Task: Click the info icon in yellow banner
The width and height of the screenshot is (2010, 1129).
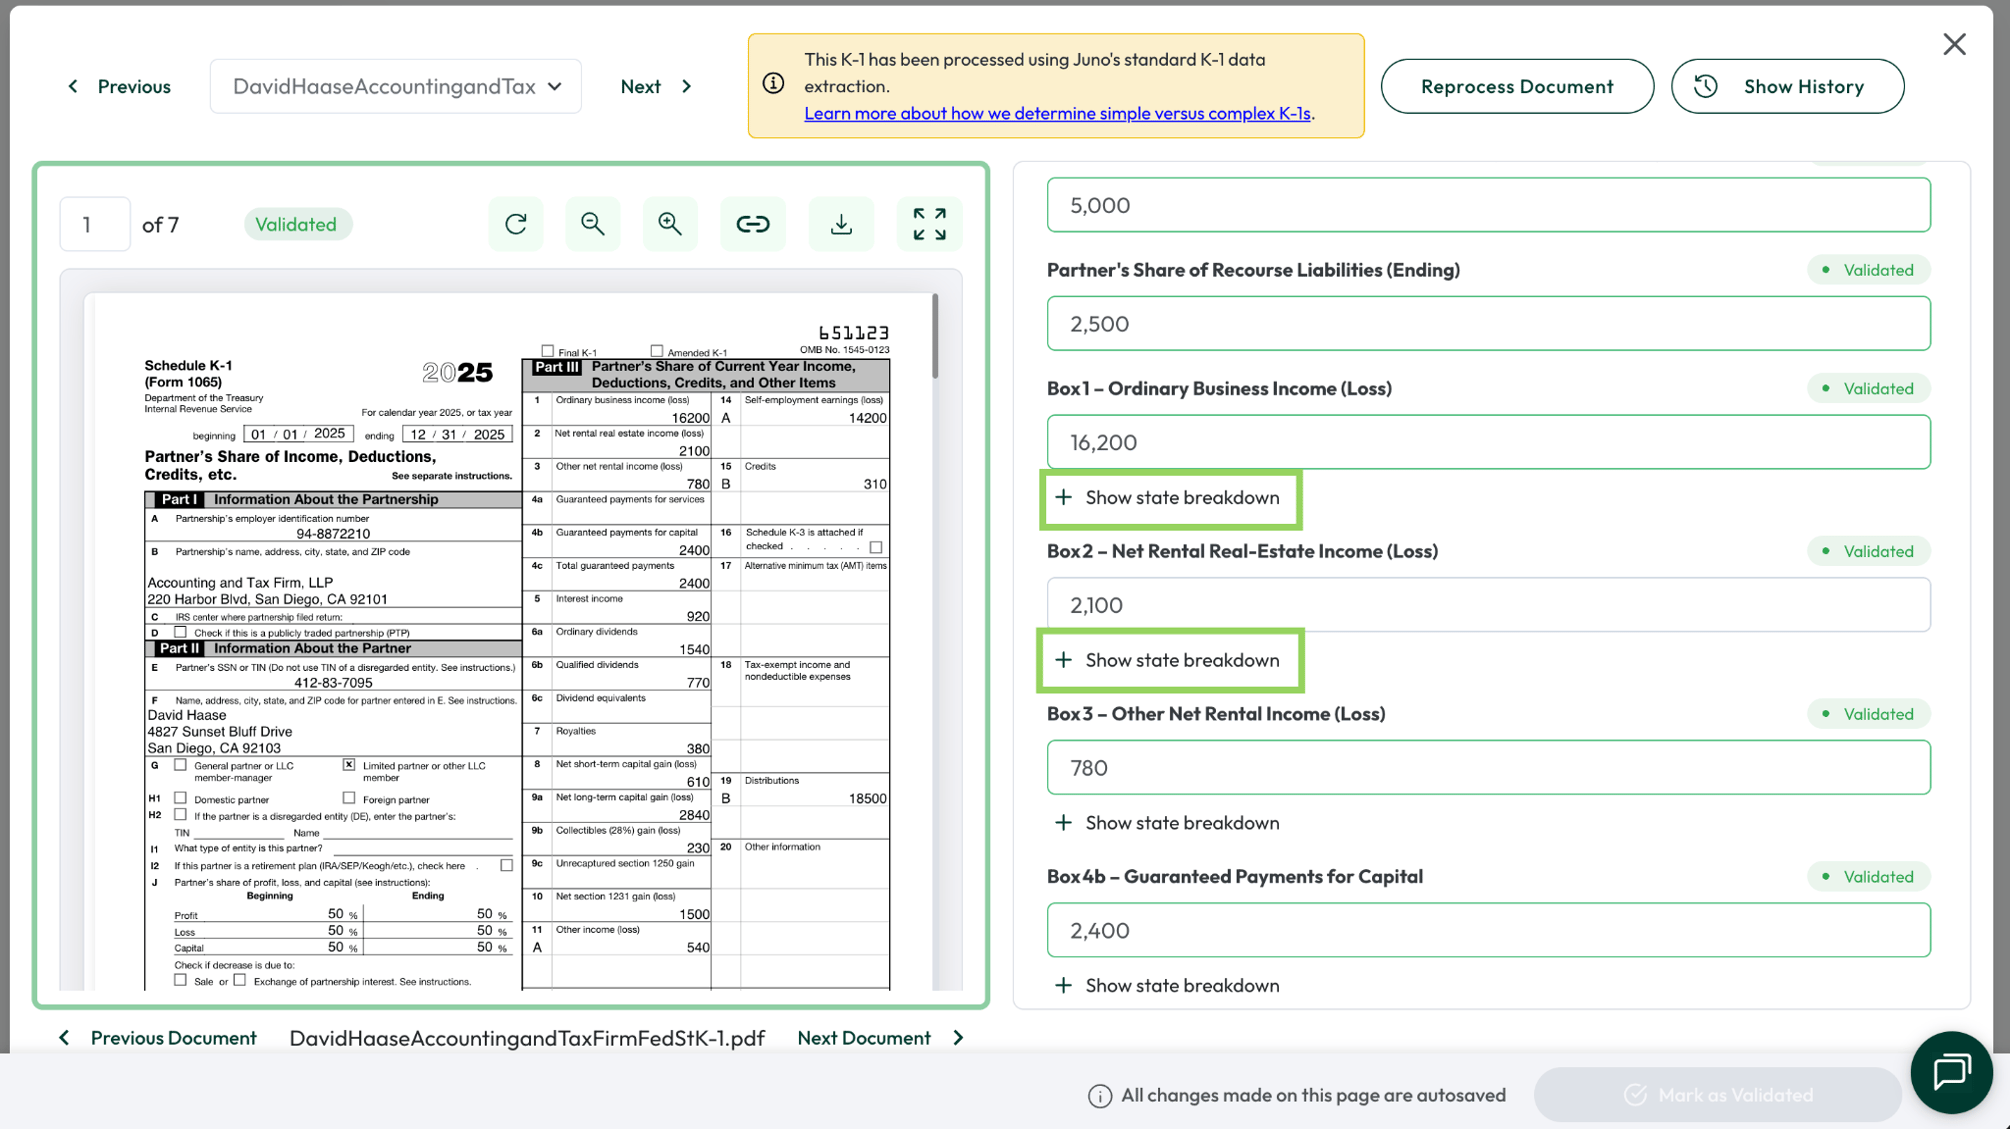Action: tap(774, 83)
